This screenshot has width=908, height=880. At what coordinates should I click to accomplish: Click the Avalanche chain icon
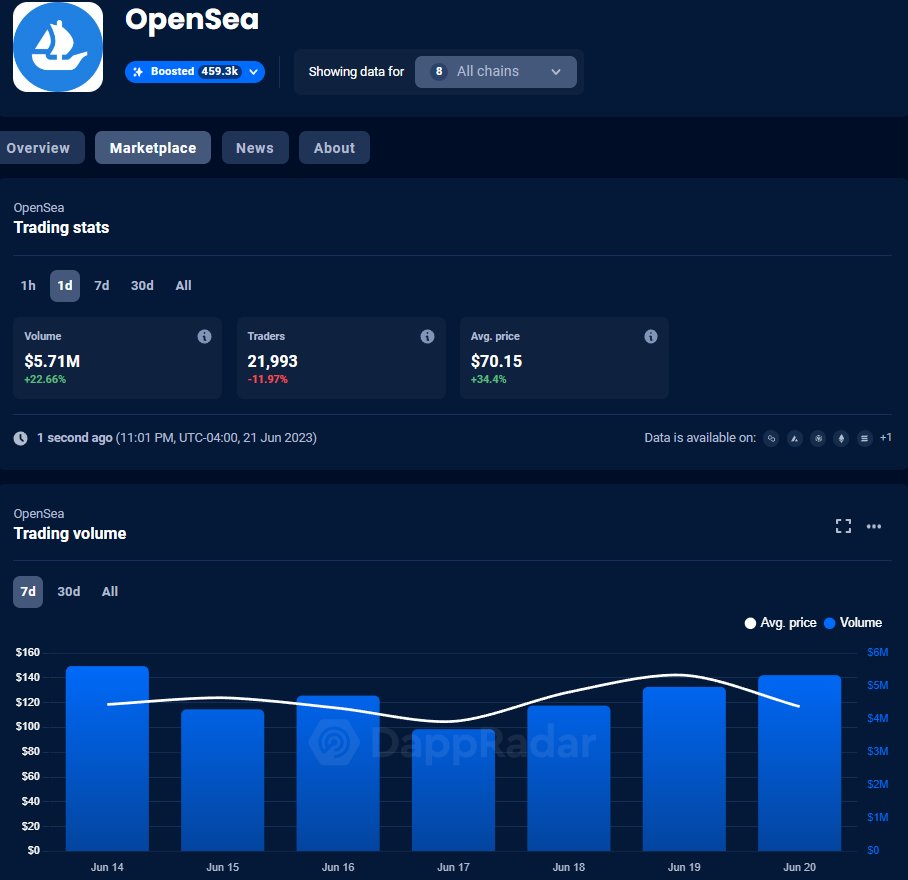pyautogui.click(x=794, y=438)
